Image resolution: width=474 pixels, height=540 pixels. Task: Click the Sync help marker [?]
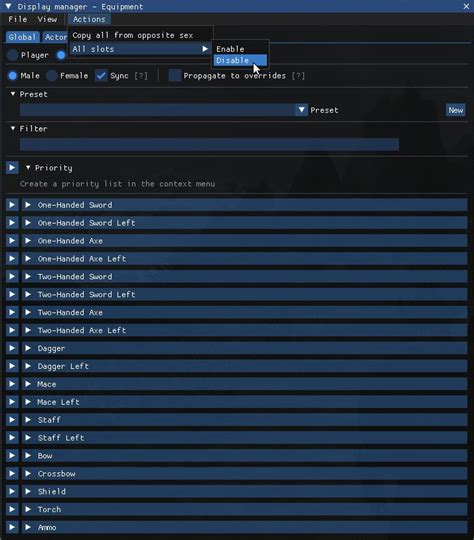[x=141, y=76]
